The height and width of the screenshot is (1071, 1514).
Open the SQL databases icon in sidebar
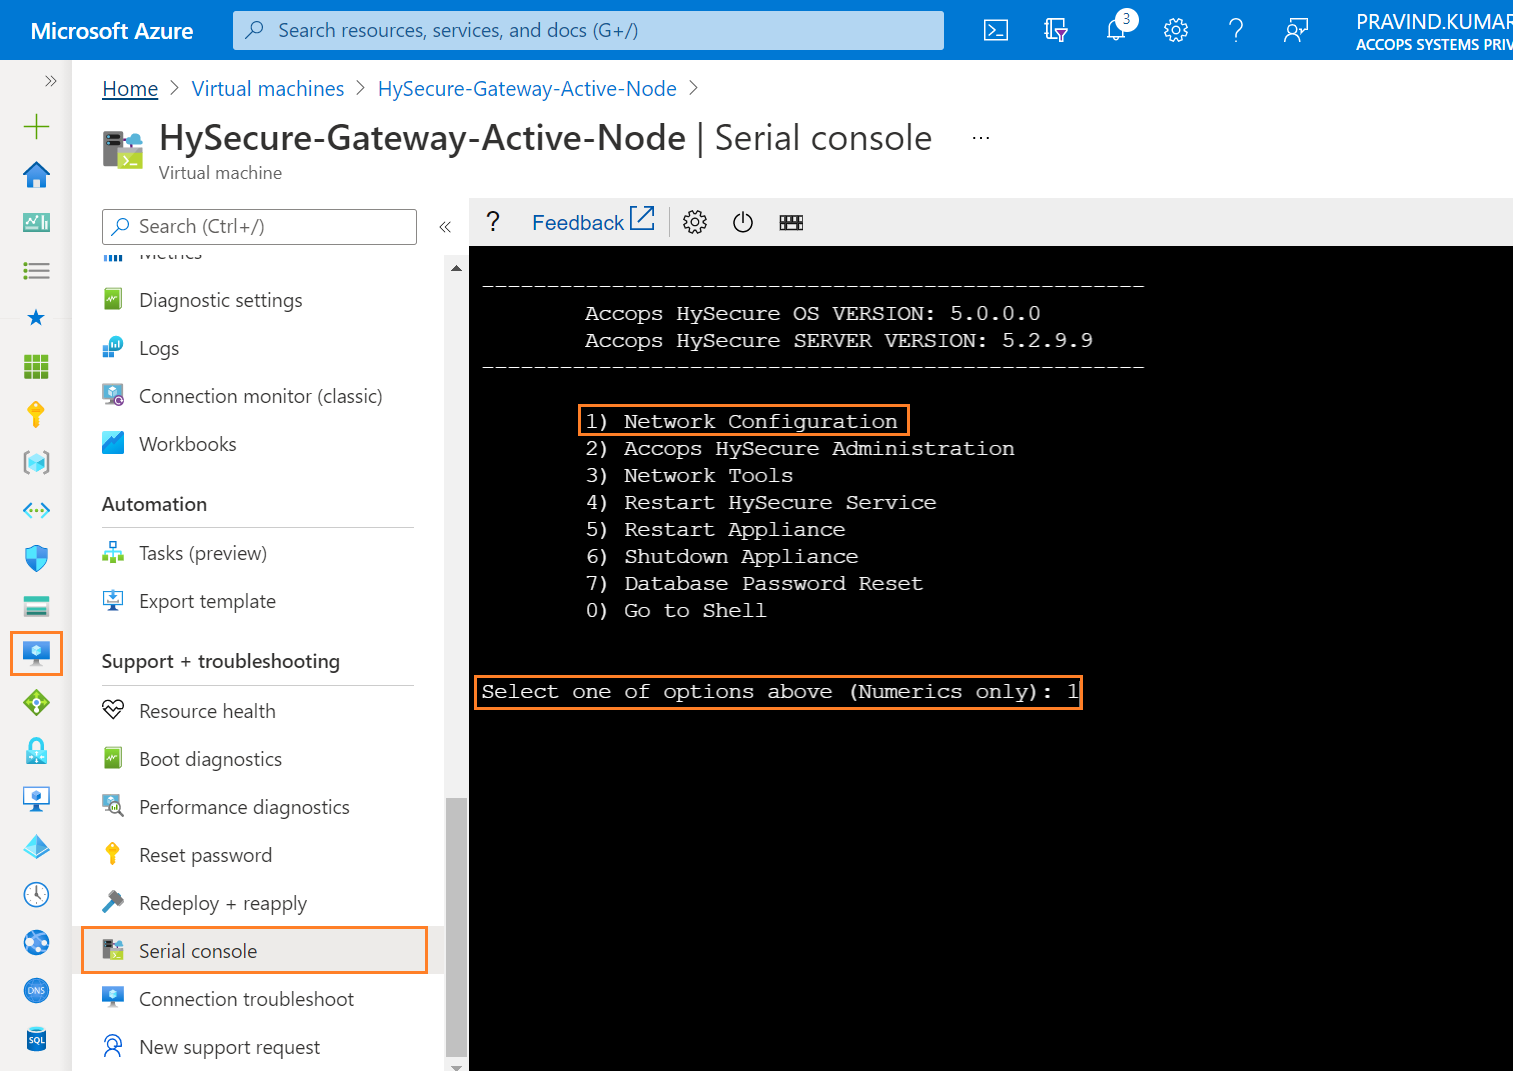pyautogui.click(x=36, y=1038)
